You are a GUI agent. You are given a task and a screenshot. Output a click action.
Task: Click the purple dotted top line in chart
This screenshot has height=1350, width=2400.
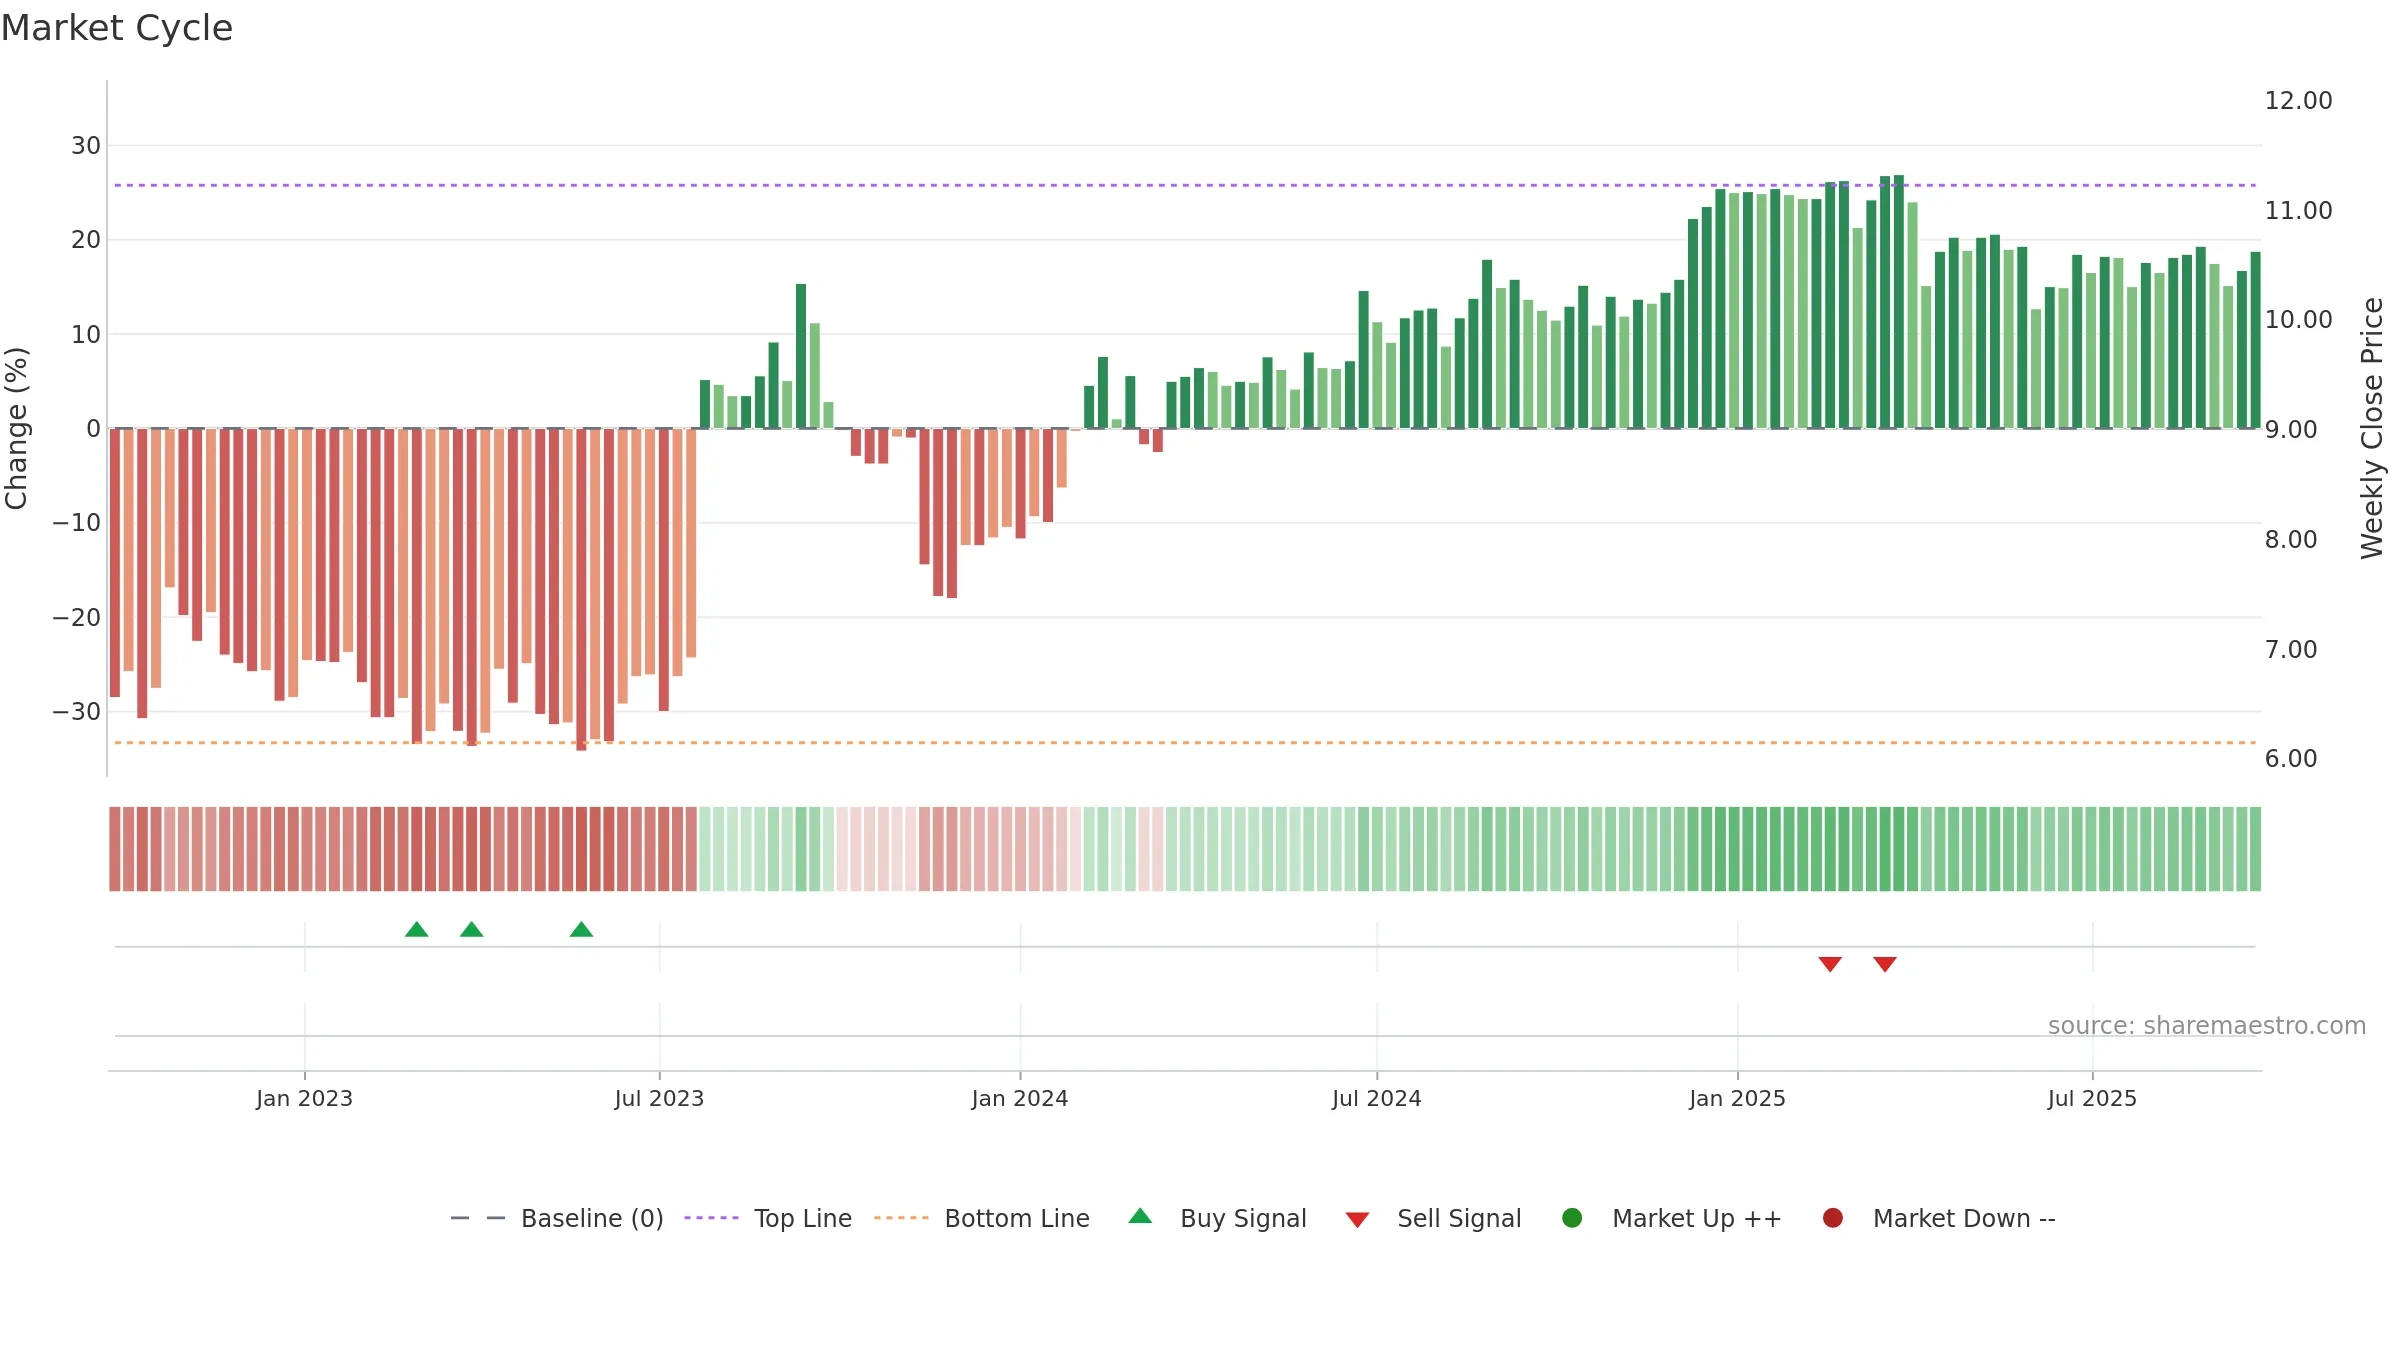[x=1185, y=185]
